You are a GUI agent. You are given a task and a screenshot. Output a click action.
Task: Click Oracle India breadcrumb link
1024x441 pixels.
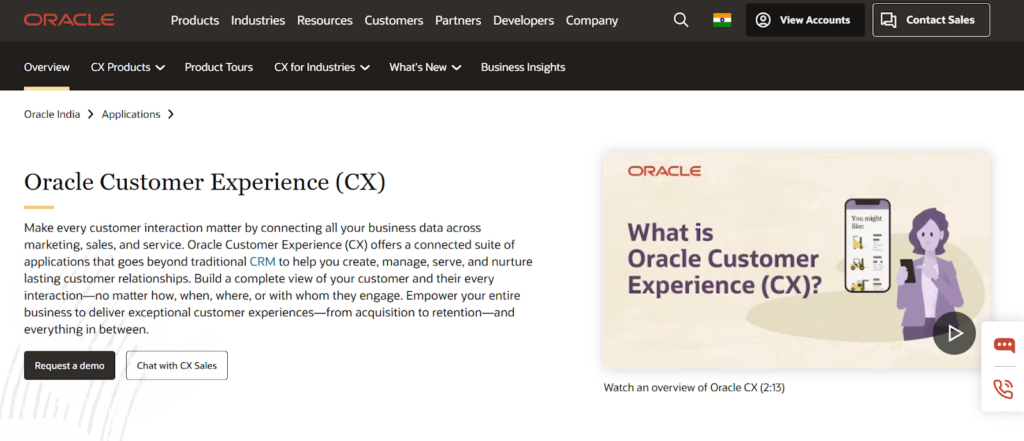point(52,114)
